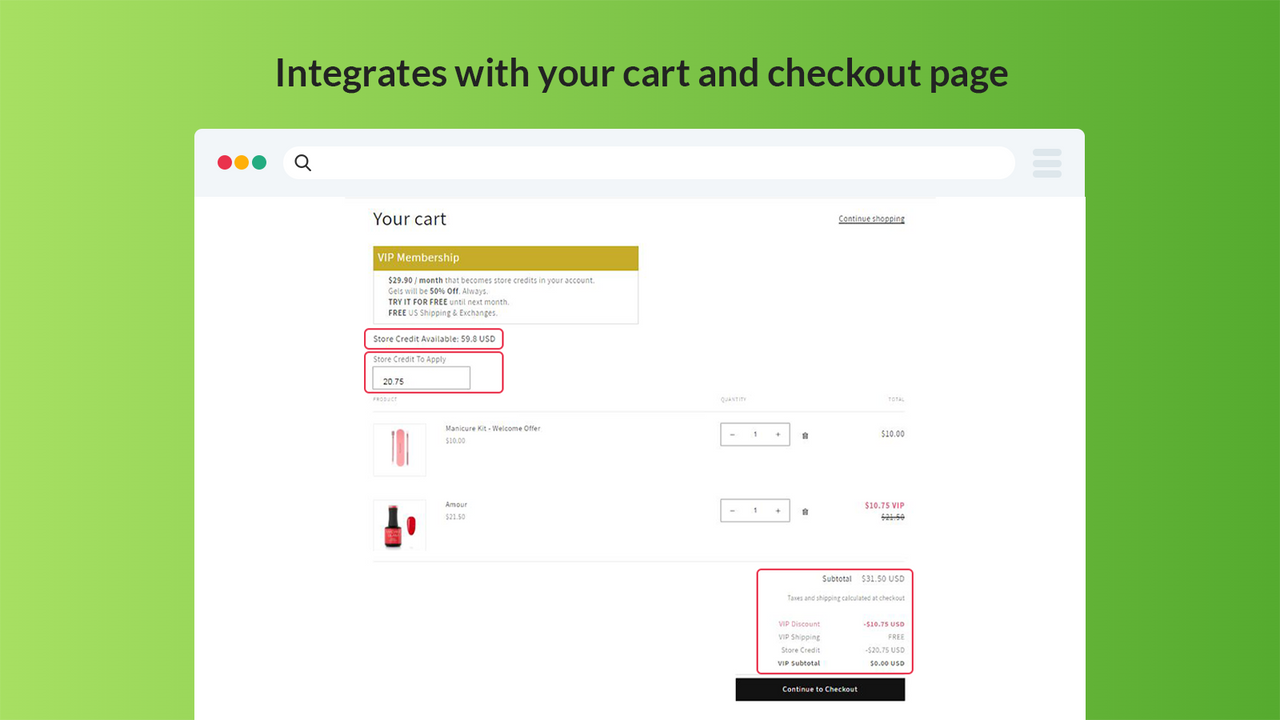Screen dimensions: 1280x720
Task: Click the browser search bar
Action: coord(649,163)
